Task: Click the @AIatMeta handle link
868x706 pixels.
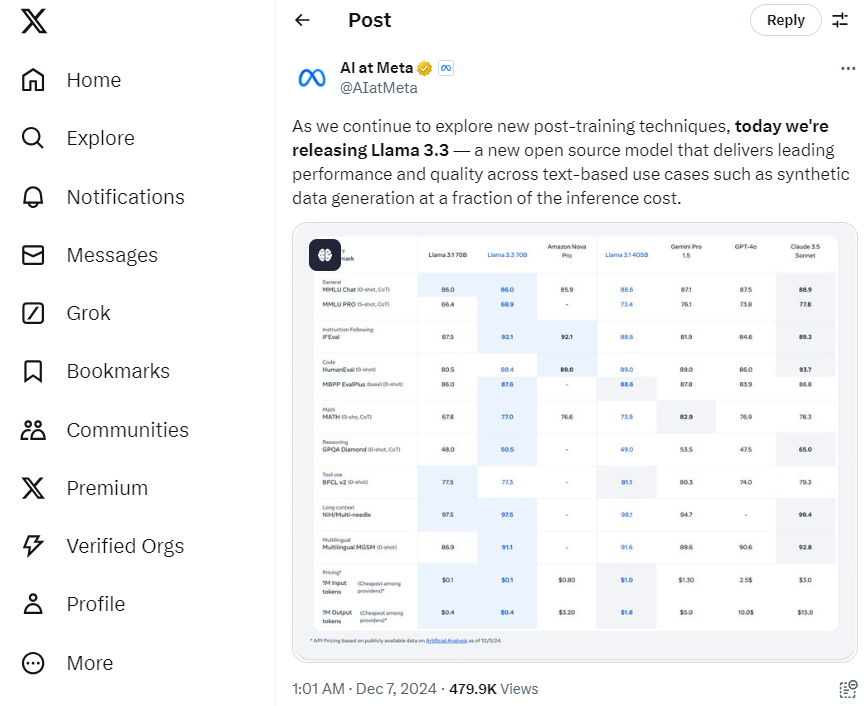Action: pos(379,88)
